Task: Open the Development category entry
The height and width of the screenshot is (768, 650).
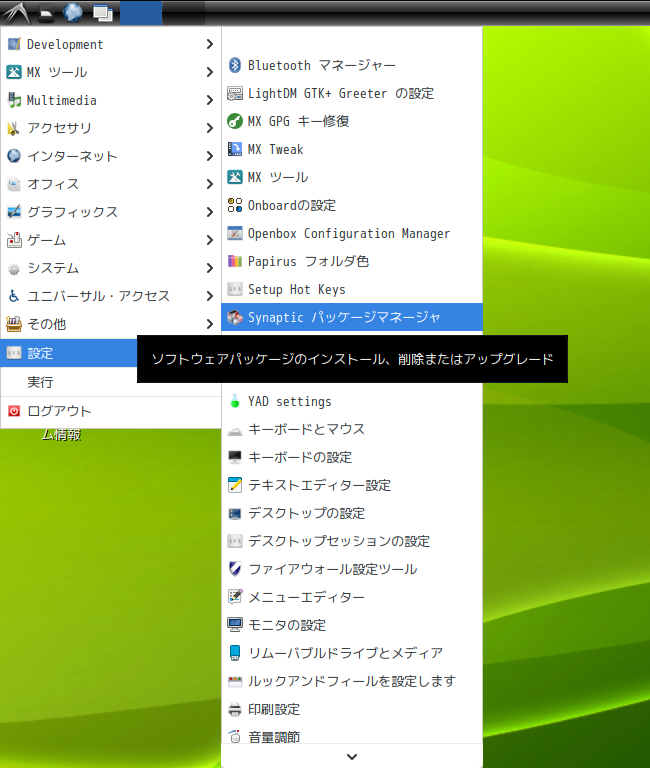Action: click(111, 44)
